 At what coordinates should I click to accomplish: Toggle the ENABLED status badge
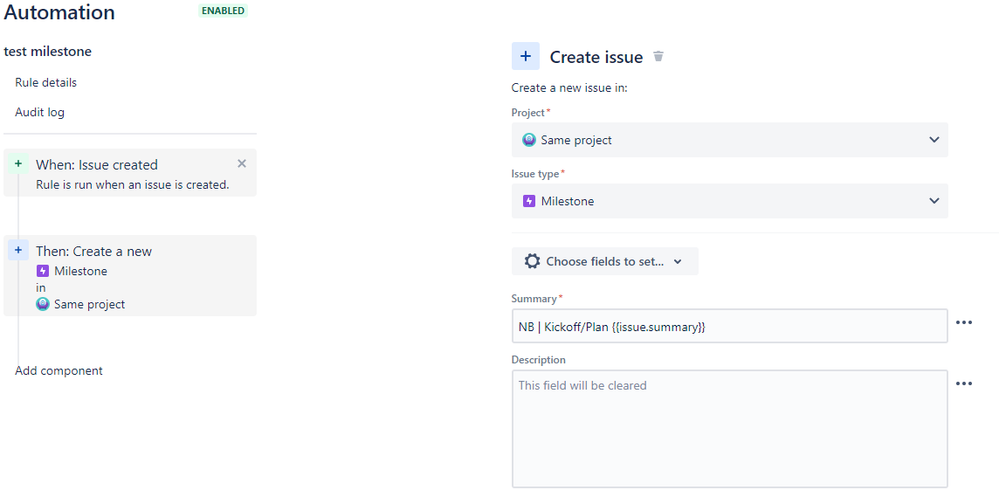click(222, 11)
